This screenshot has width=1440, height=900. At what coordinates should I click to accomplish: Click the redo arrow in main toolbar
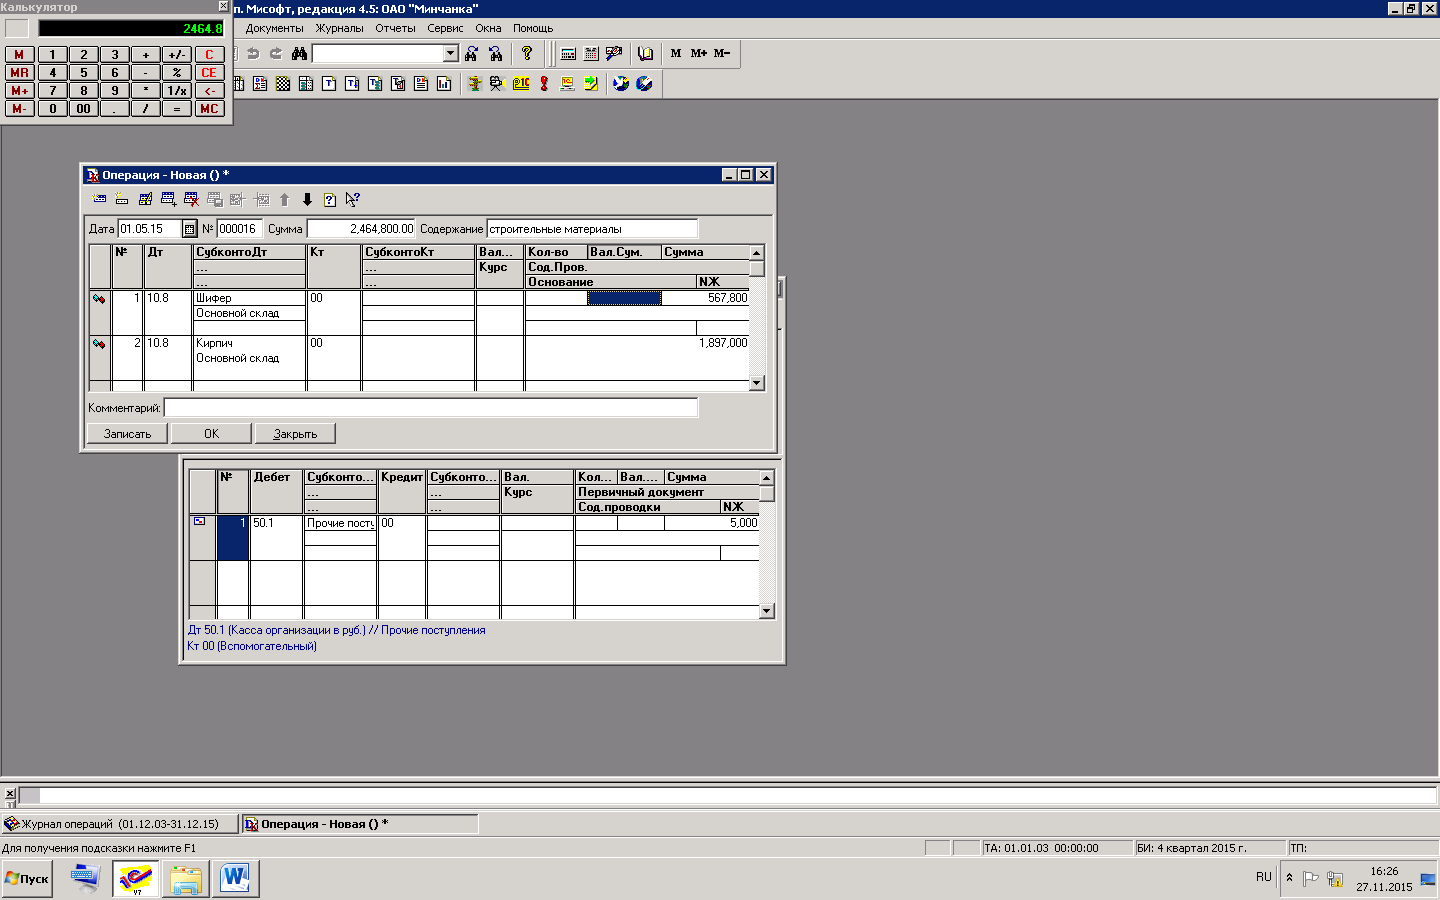tap(276, 53)
